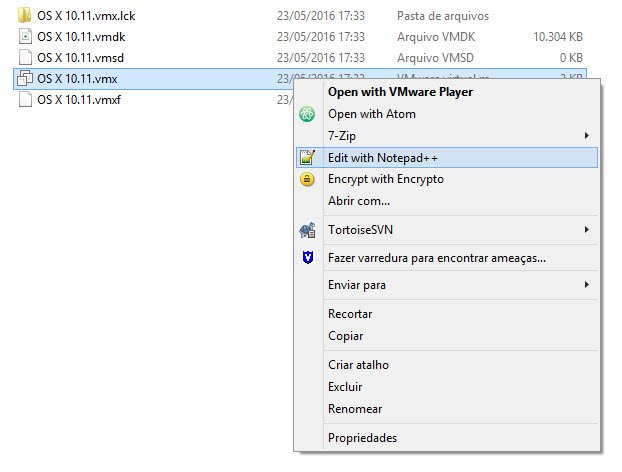Open the Enviar para entry
This screenshot has width=622, height=472.
point(447,285)
